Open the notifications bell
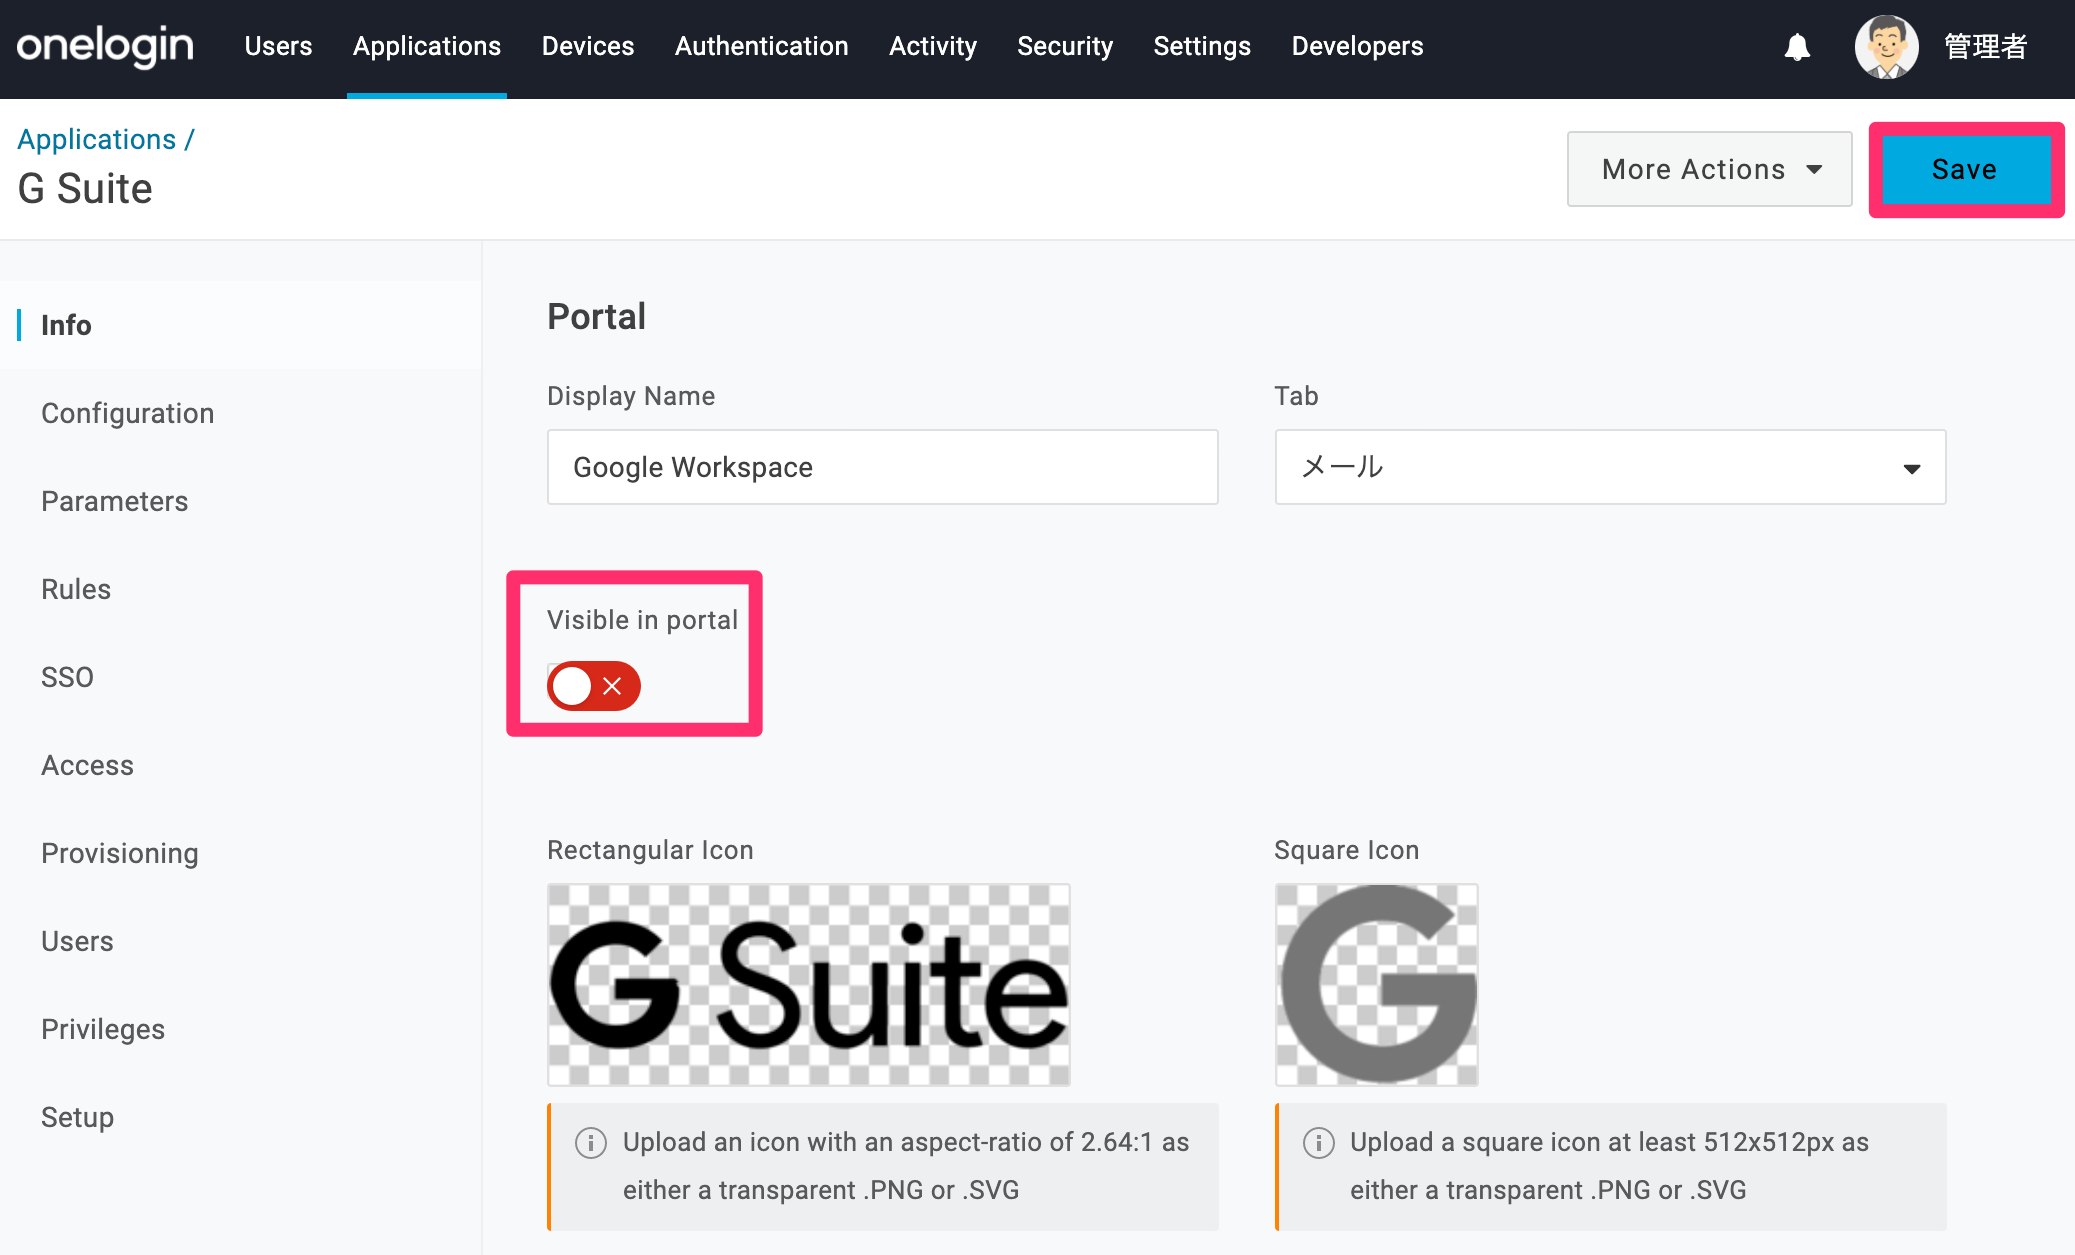 1797,47
